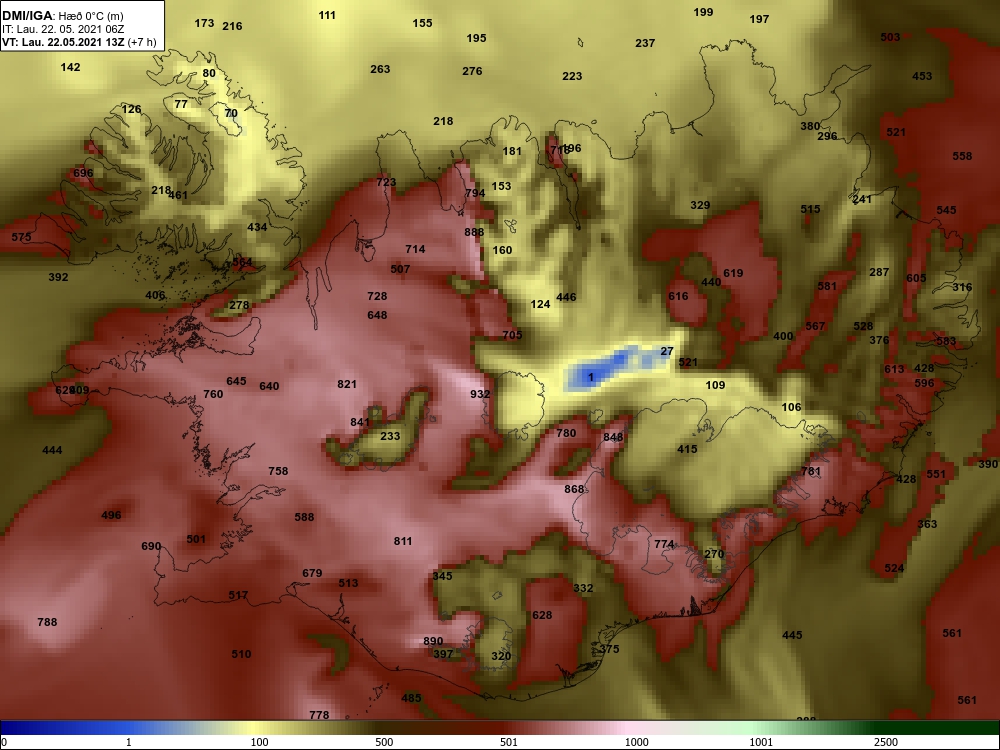Viewport: 1000px width, 750px height.
Task: Click the map value '705'
Action: [512, 334]
